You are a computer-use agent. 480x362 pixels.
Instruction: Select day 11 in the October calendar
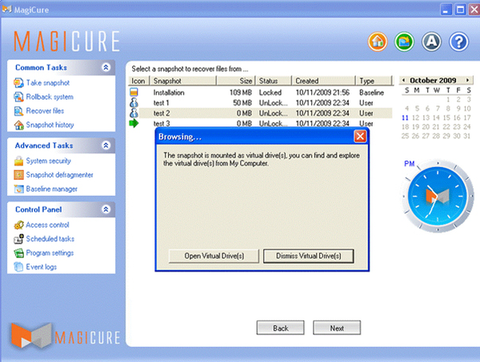point(405,118)
